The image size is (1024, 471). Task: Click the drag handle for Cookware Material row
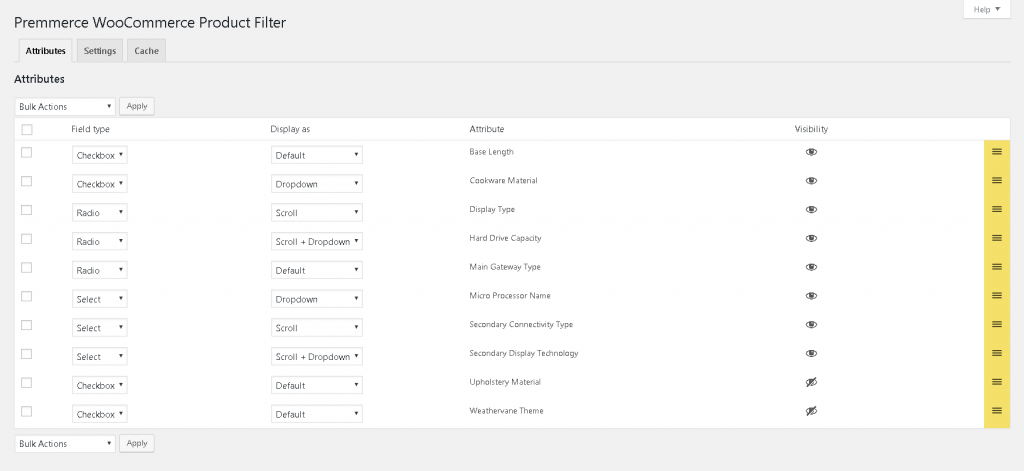pyautogui.click(x=997, y=180)
